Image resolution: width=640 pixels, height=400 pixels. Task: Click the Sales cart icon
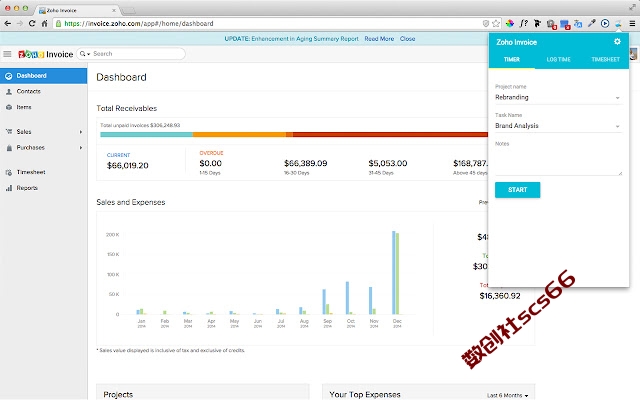9,131
